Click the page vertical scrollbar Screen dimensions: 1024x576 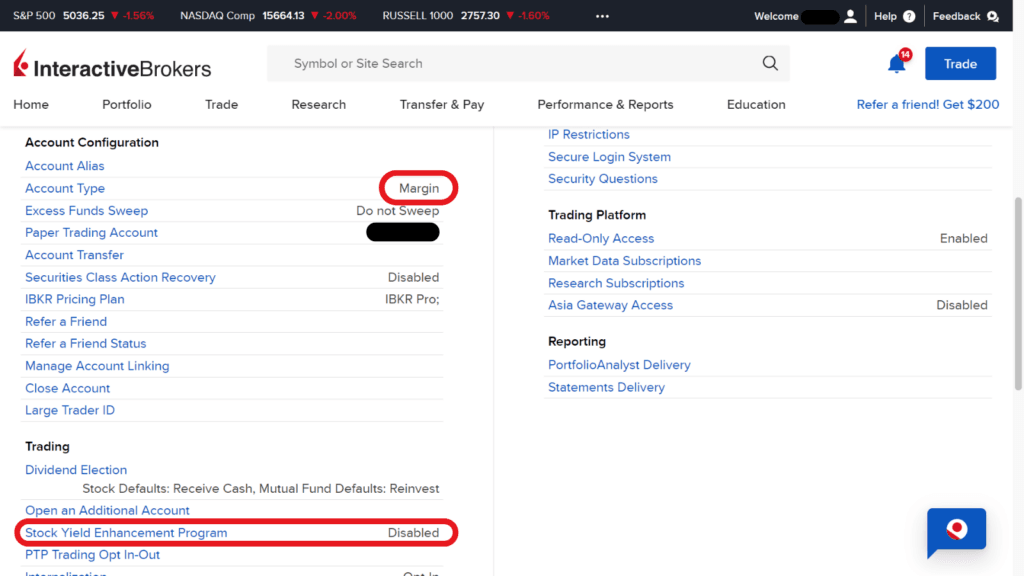click(1018, 290)
